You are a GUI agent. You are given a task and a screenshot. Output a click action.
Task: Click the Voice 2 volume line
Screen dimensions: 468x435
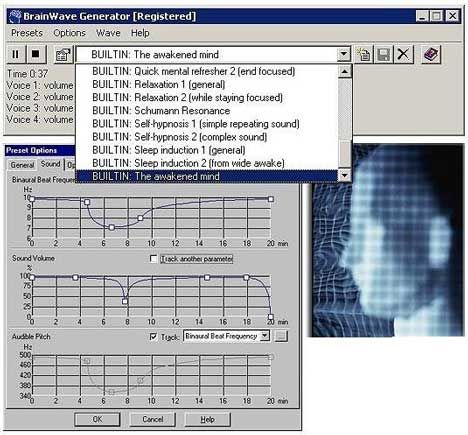[40, 97]
